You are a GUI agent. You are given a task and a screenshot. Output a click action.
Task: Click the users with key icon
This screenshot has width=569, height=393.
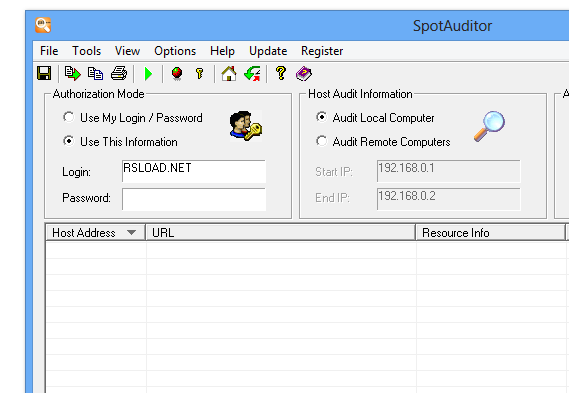[246, 126]
